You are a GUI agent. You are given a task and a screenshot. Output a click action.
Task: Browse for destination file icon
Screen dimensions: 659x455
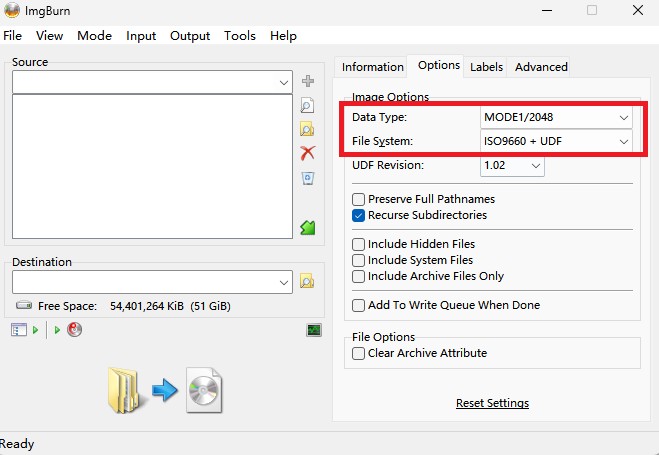point(307,281)
